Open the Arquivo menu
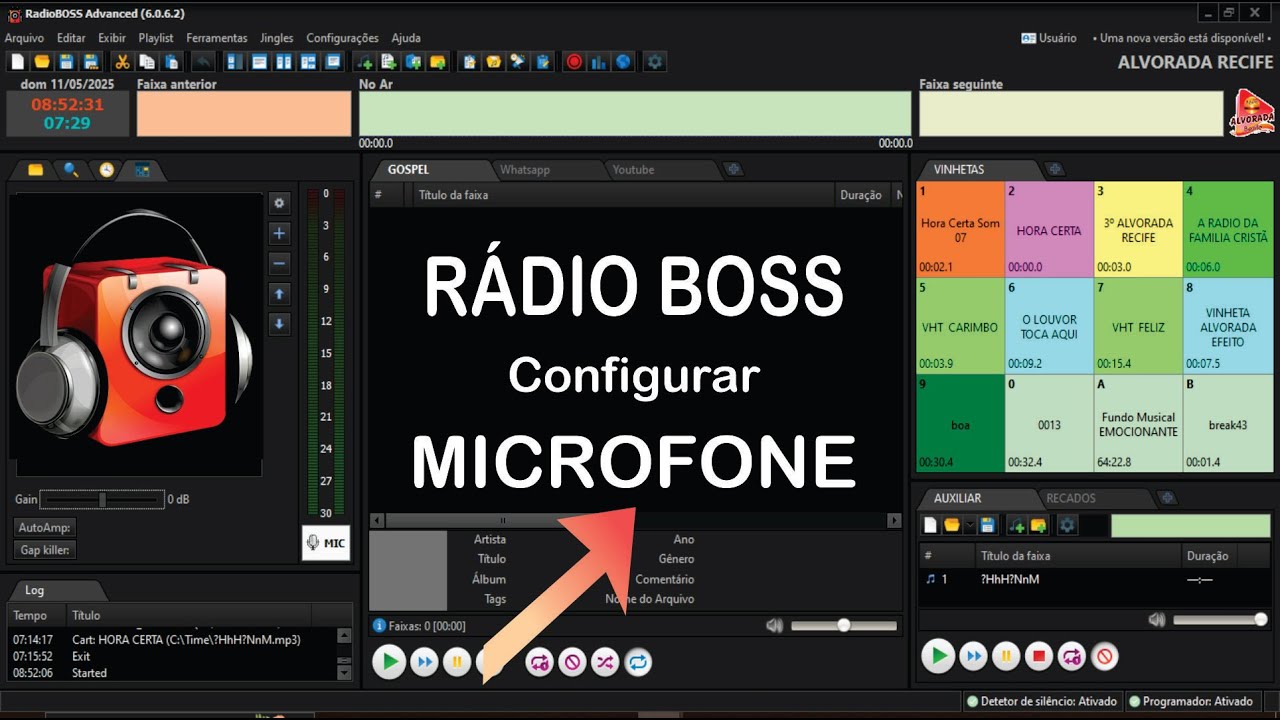 24,38
